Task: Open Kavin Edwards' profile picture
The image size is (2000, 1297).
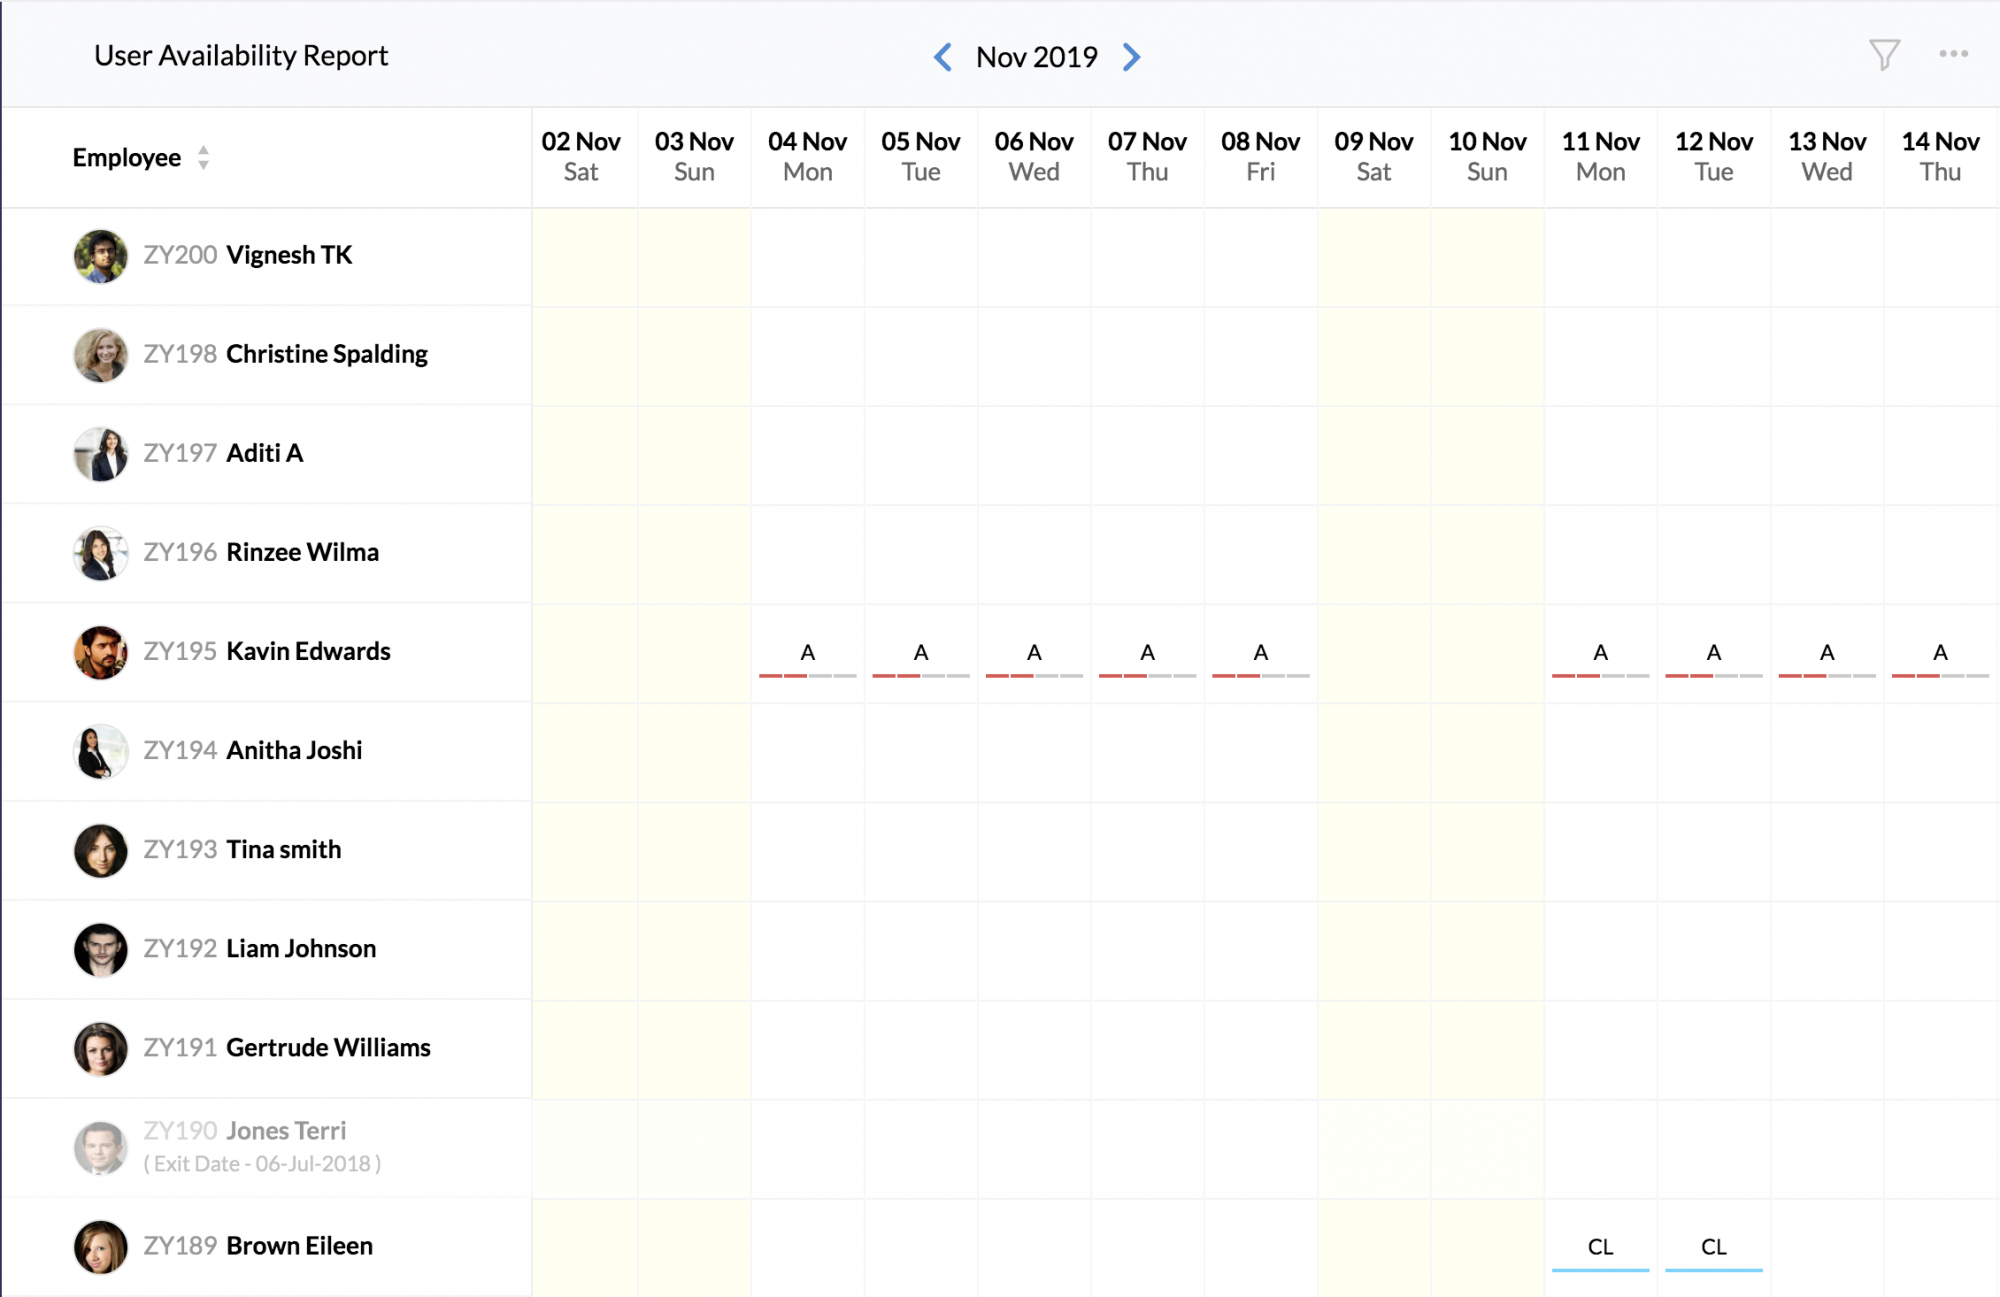Action: [x=100, y=652]
